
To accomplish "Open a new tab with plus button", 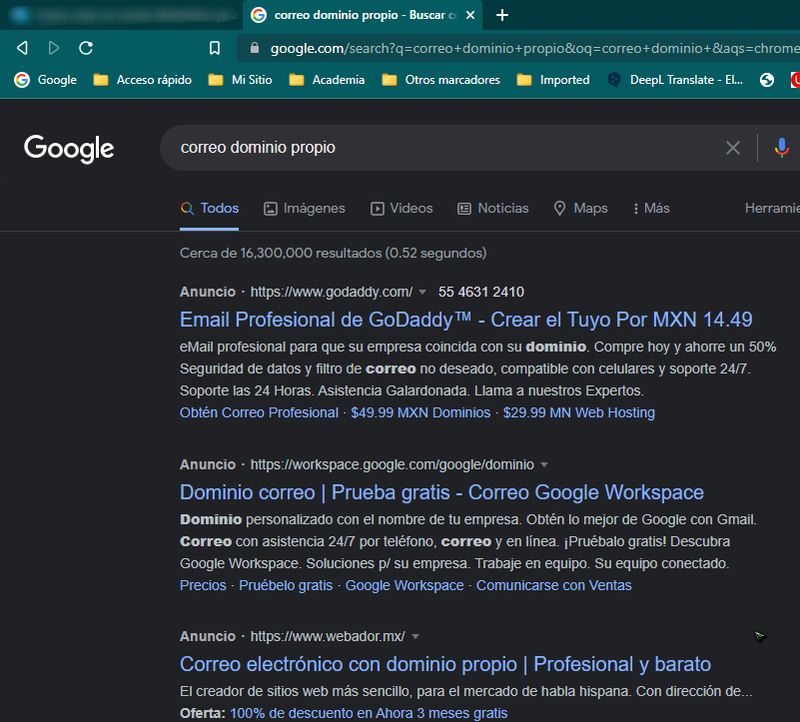I will pos(502,15).
